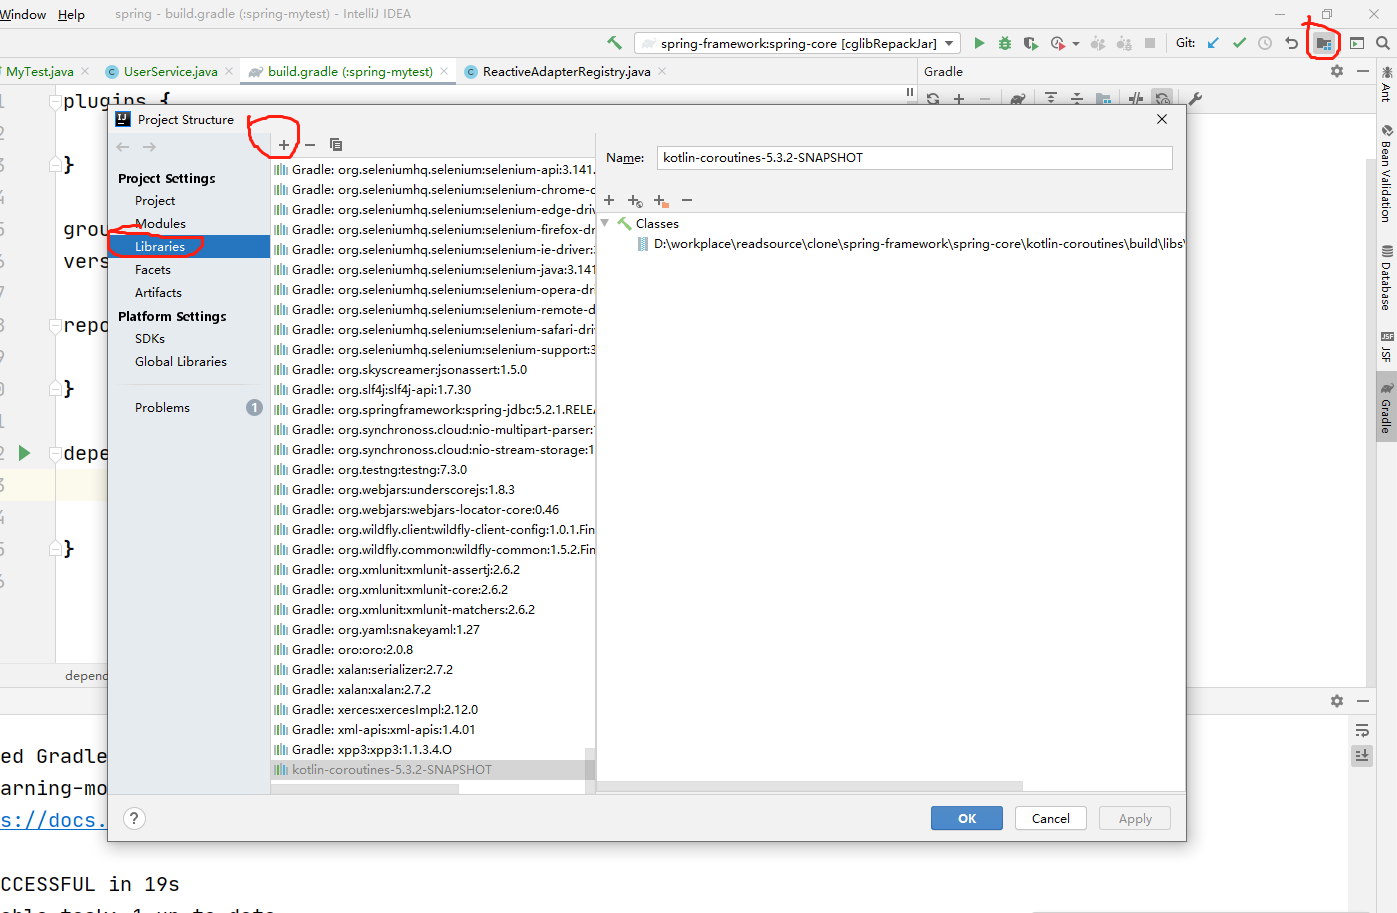
Task: Specify documentation URL for library
Action: tap(635, 200)
